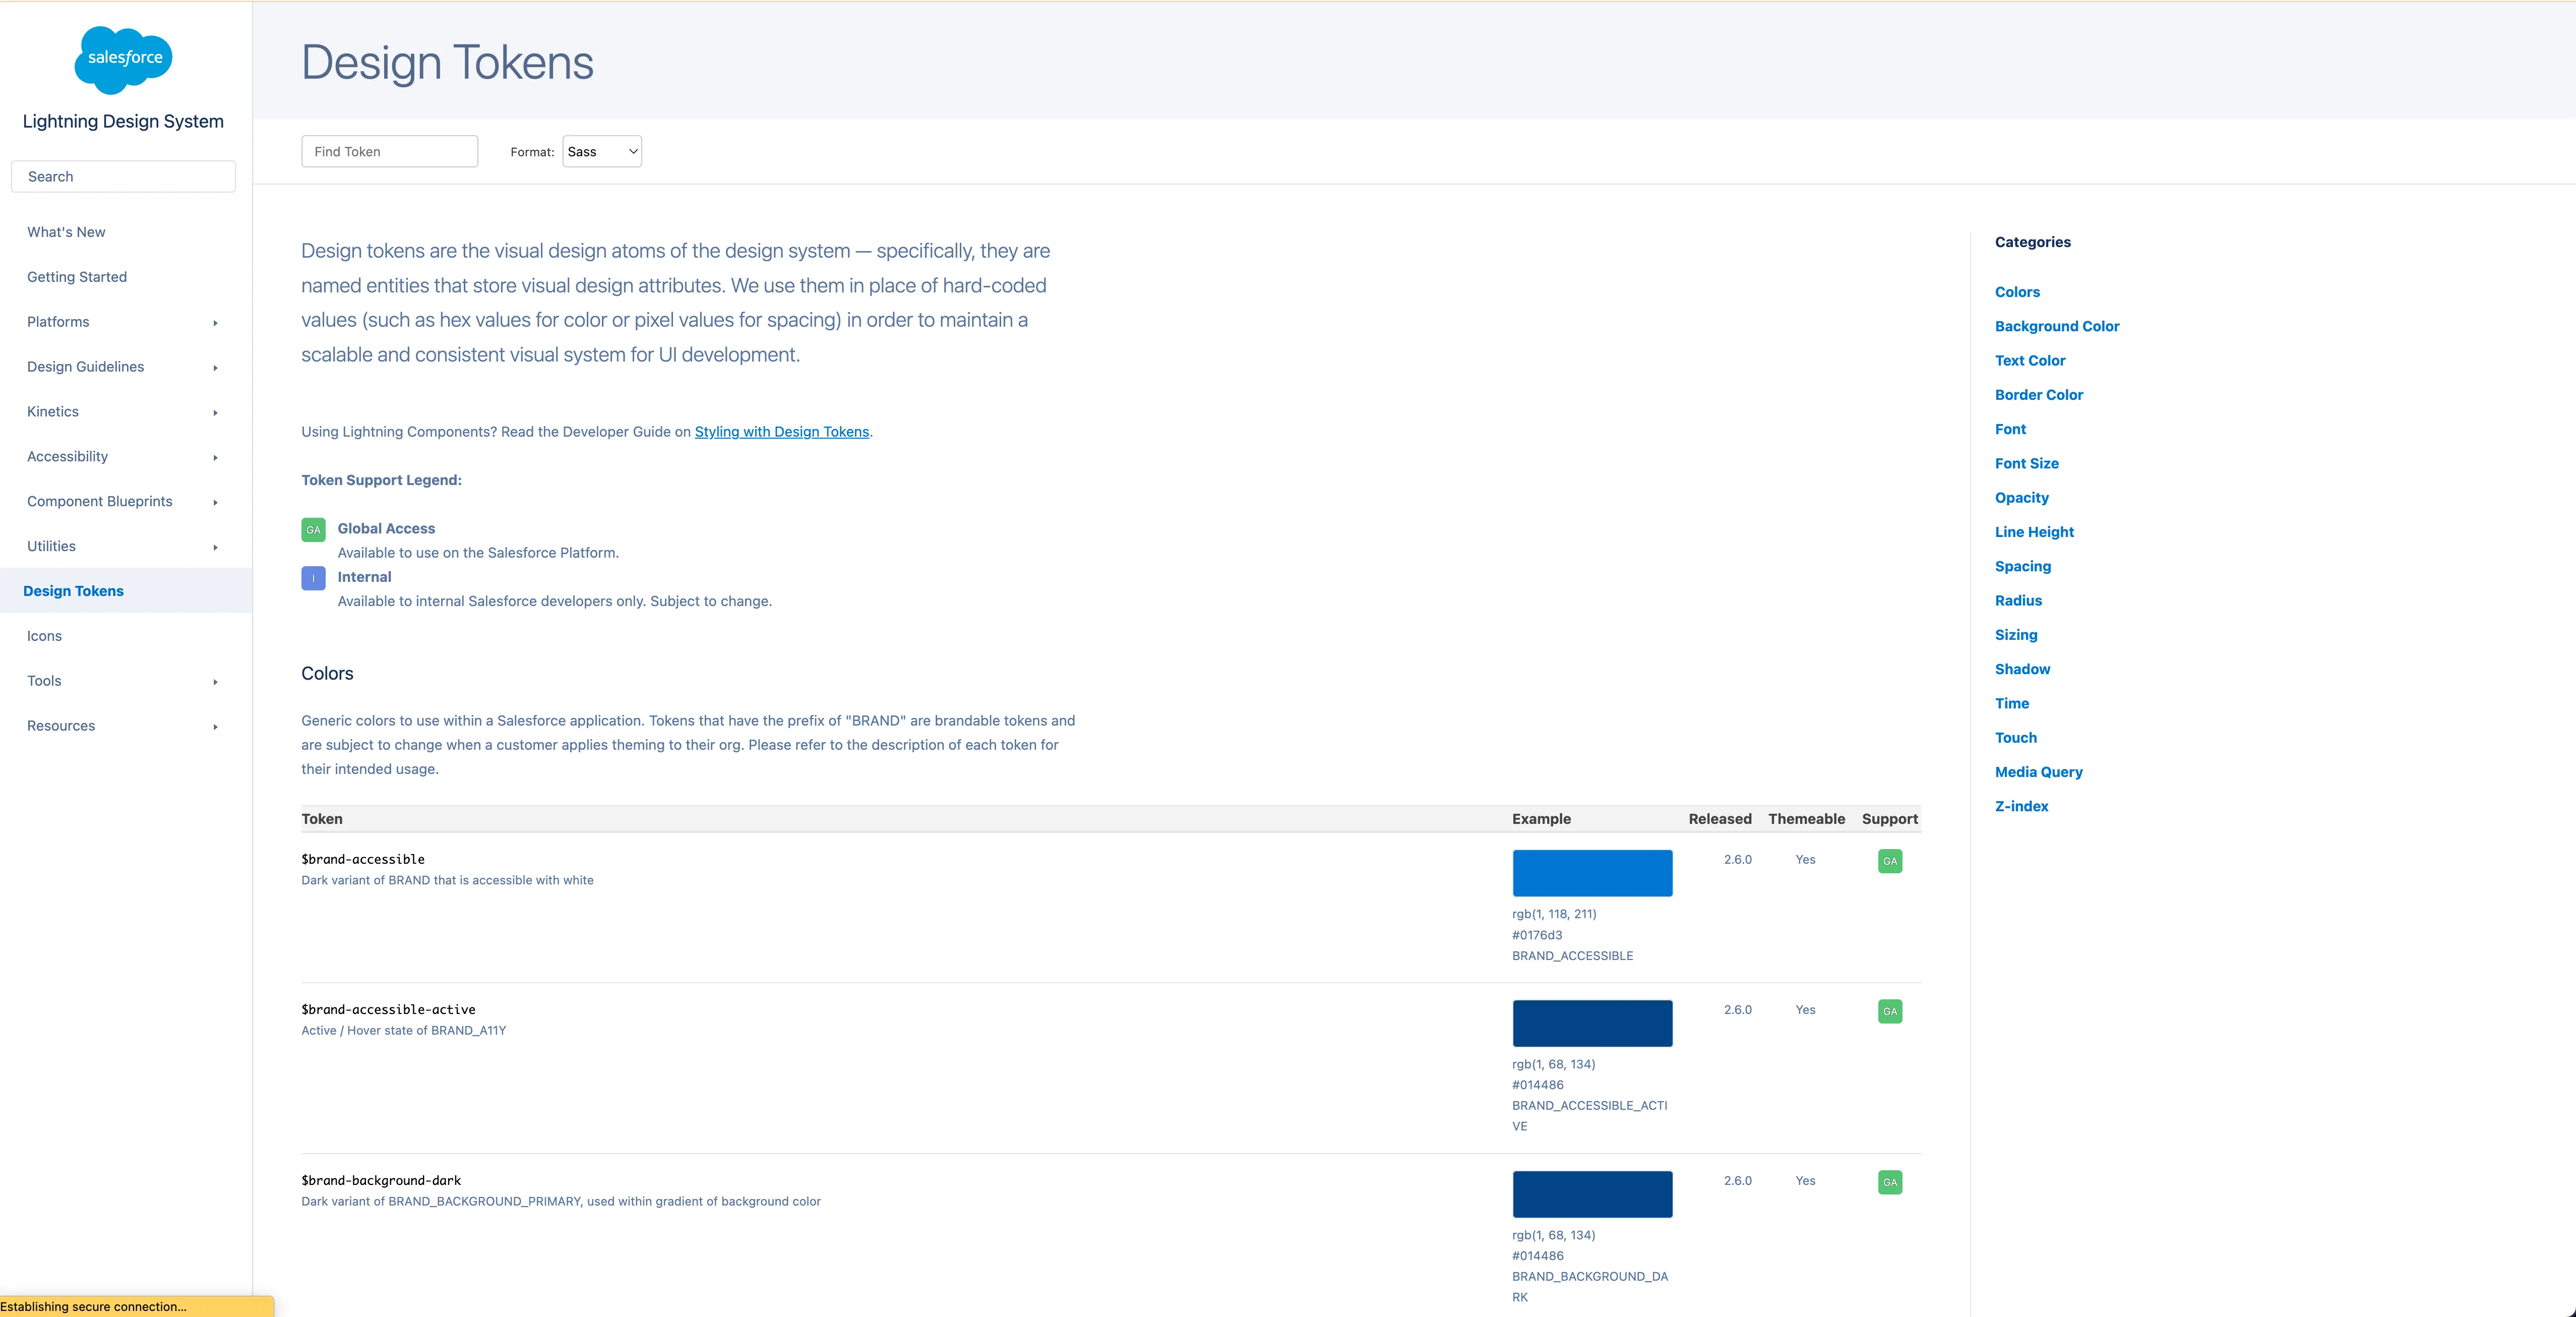Click the GA support badge for $brand-accessible-active
The image size is (2576, 1317).
tap(1889, 1011)
